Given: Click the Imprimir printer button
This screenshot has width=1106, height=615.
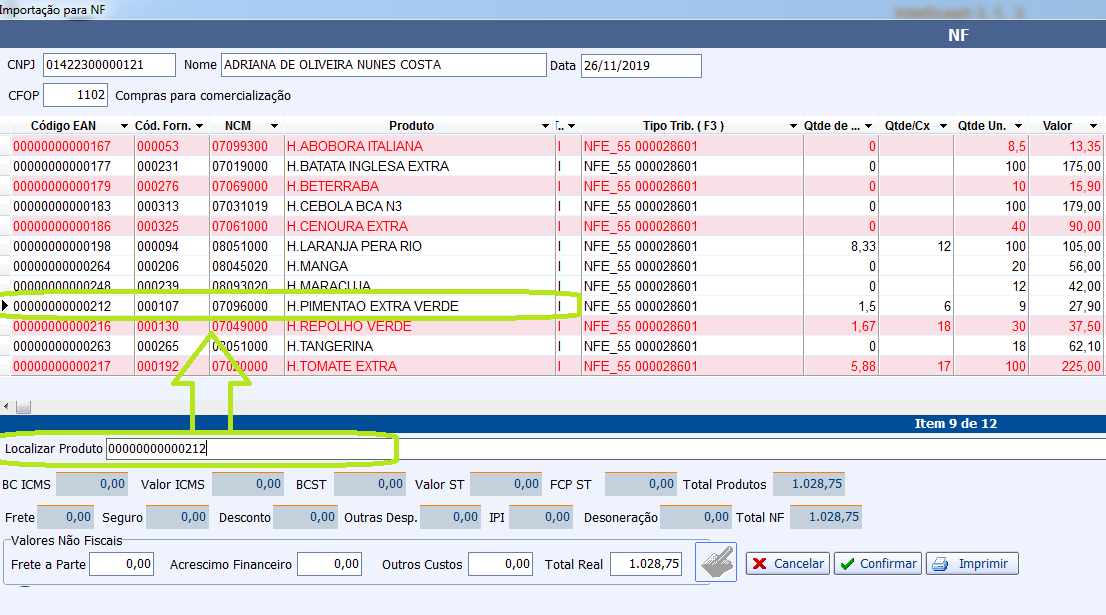Looking at the screenshot, I should (x=972, y=564).
